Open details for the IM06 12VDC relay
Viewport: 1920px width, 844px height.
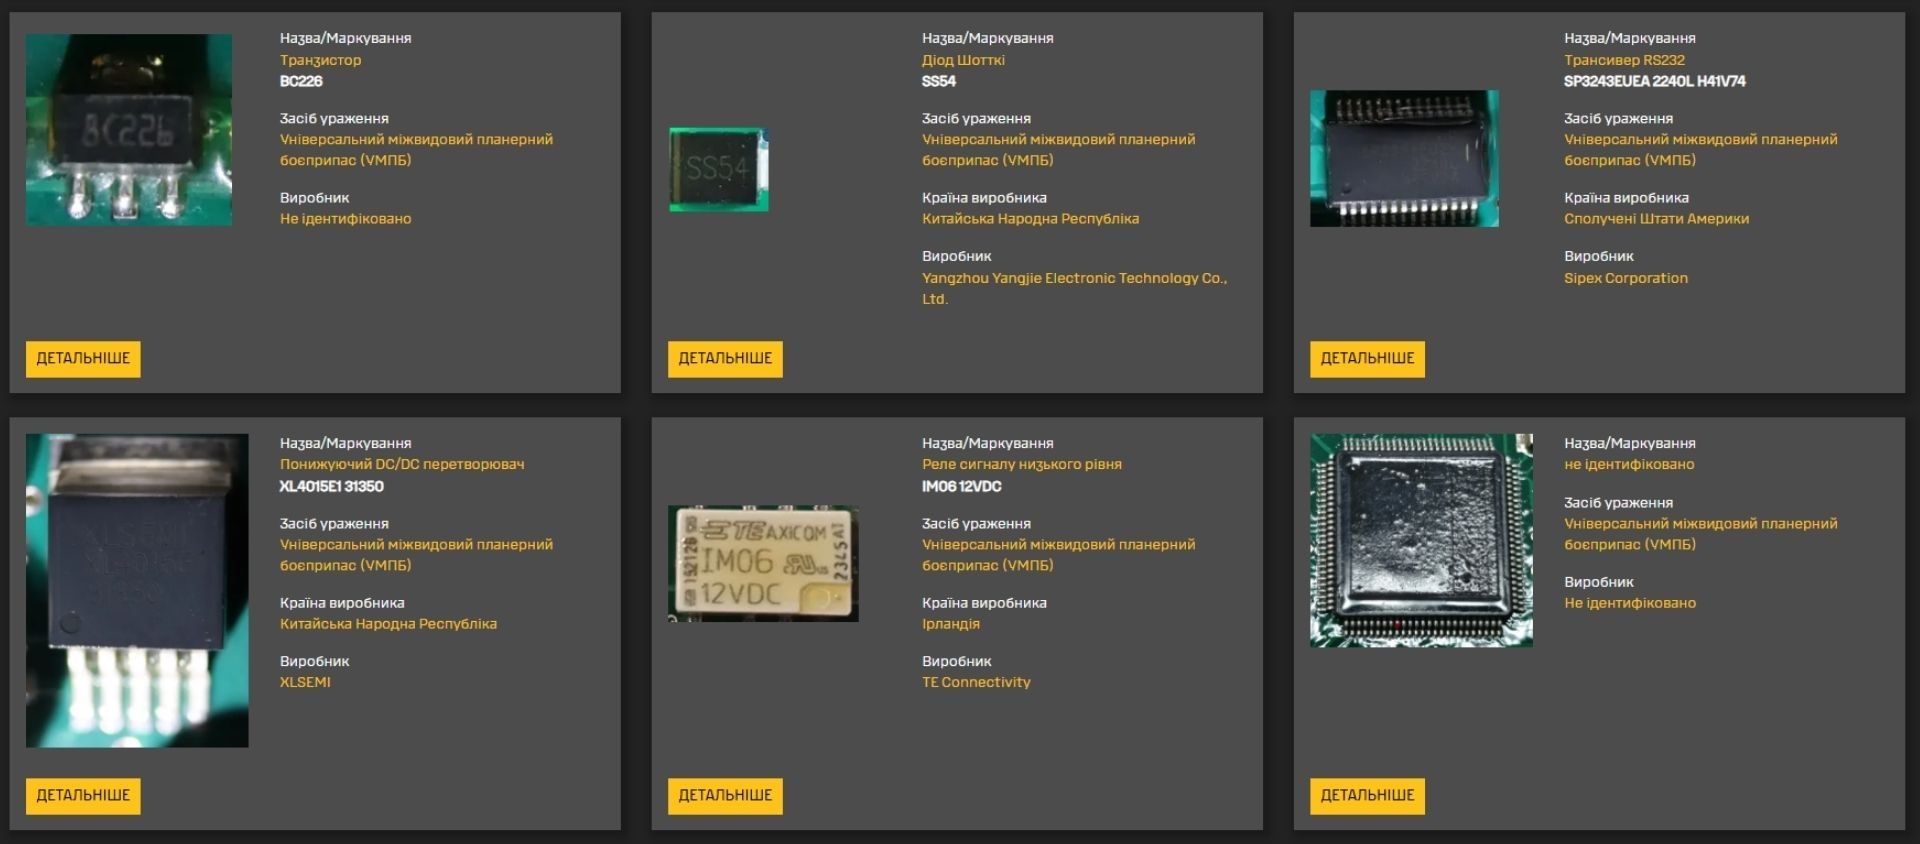(x=725, y=795)
